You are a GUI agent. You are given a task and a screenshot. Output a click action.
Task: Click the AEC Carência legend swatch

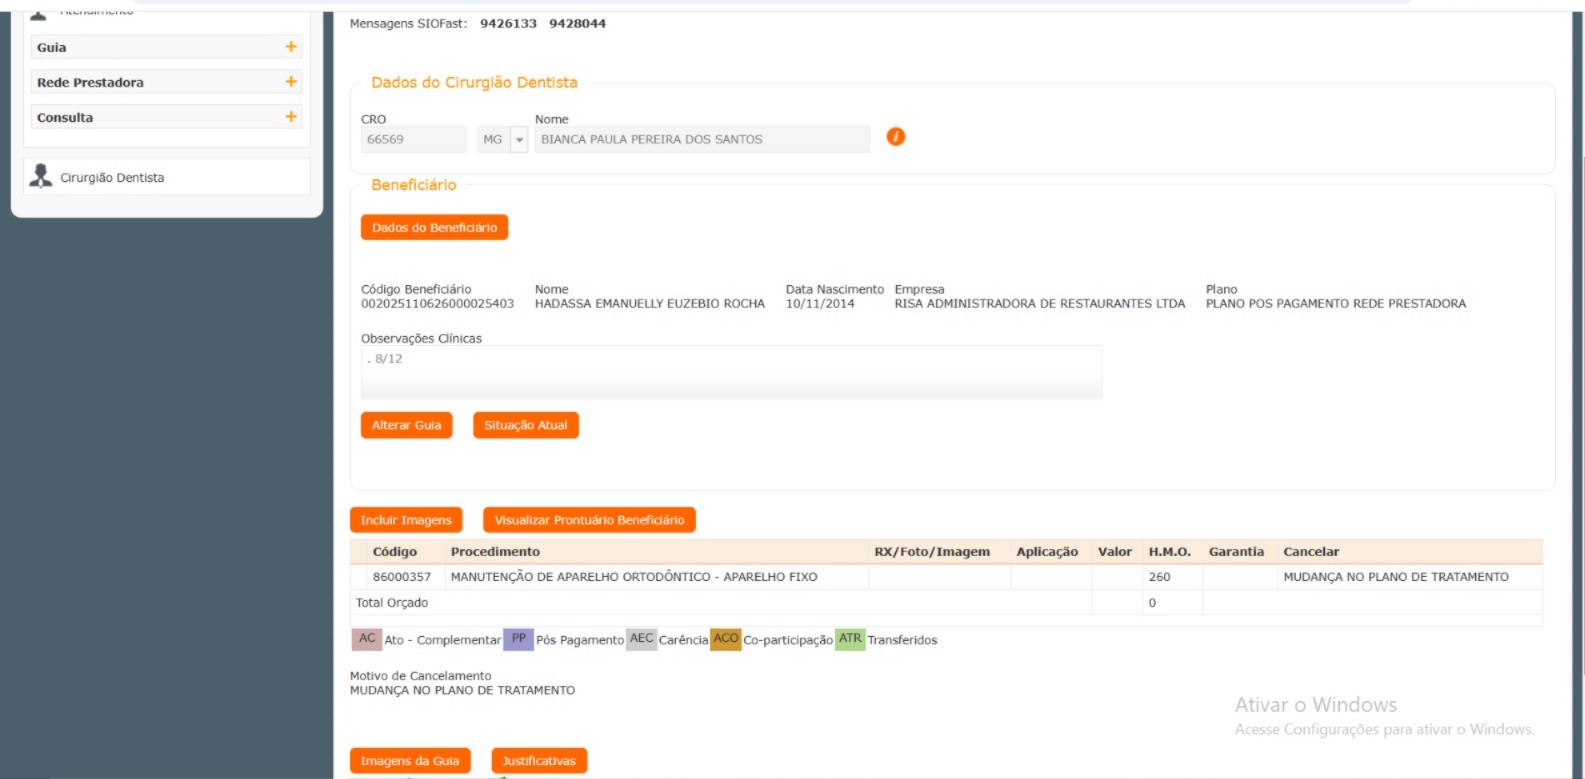point(641,639)
